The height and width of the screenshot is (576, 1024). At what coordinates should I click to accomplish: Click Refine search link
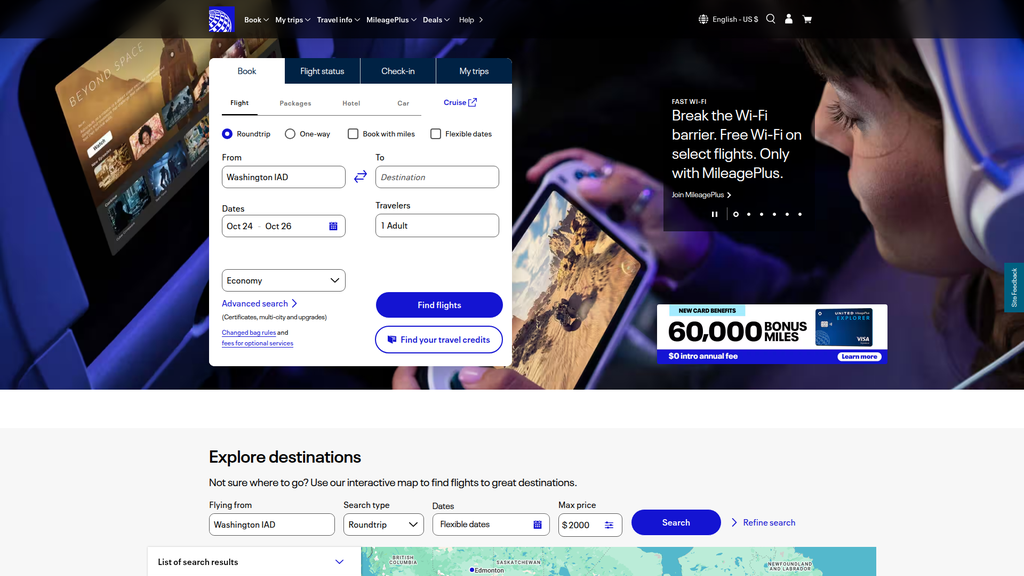(x=763, y=522)
